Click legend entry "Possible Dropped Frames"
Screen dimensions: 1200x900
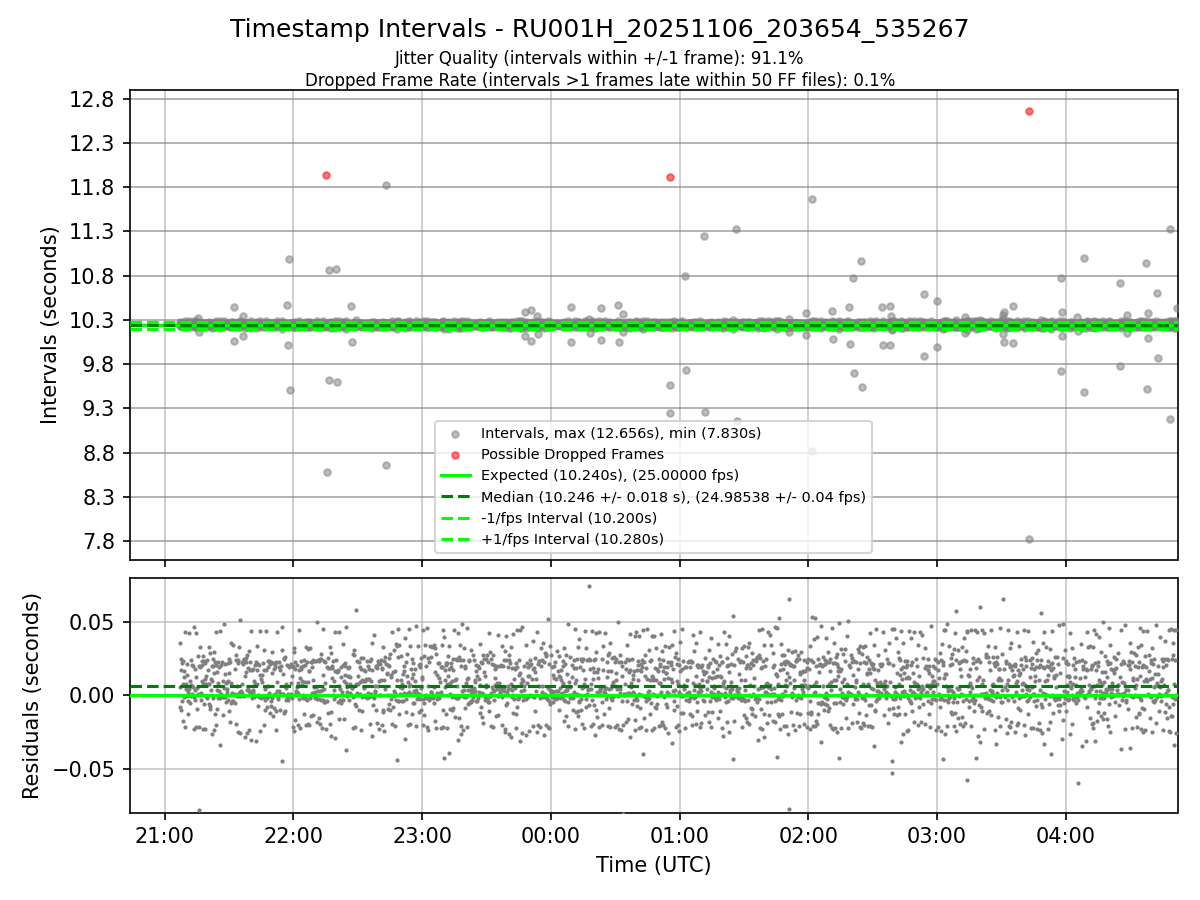pos(572,454)
